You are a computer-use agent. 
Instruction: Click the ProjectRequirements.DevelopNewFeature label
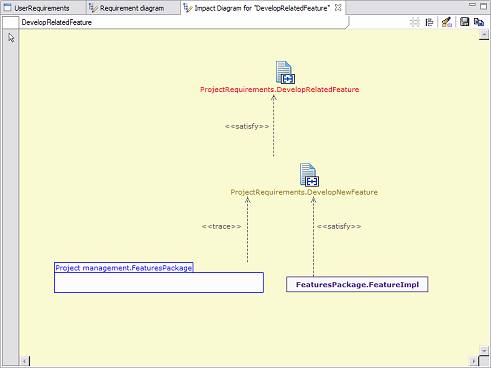pos(304,192)
